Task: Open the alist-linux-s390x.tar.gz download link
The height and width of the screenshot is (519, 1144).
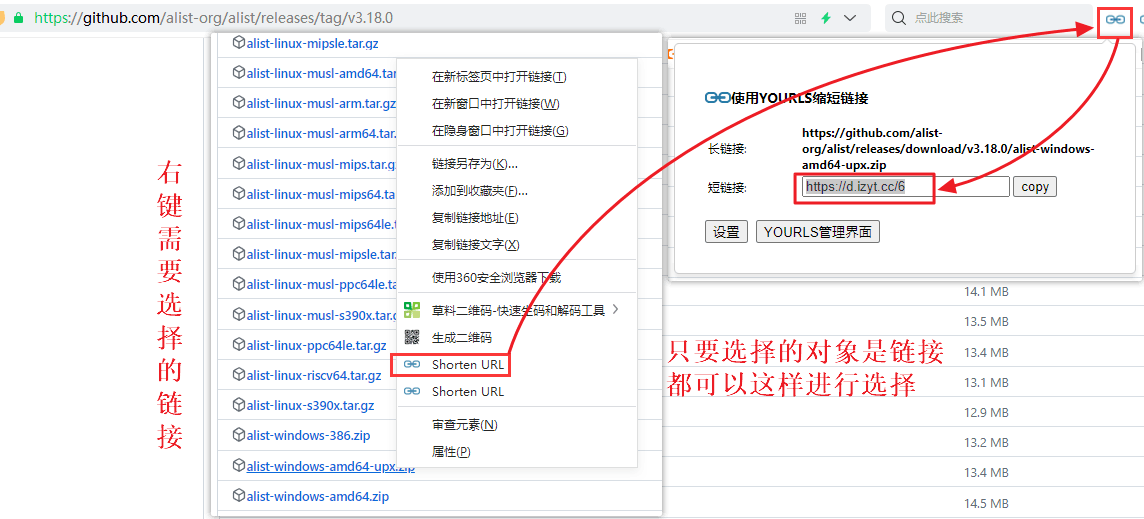Action: click(310, 405)
